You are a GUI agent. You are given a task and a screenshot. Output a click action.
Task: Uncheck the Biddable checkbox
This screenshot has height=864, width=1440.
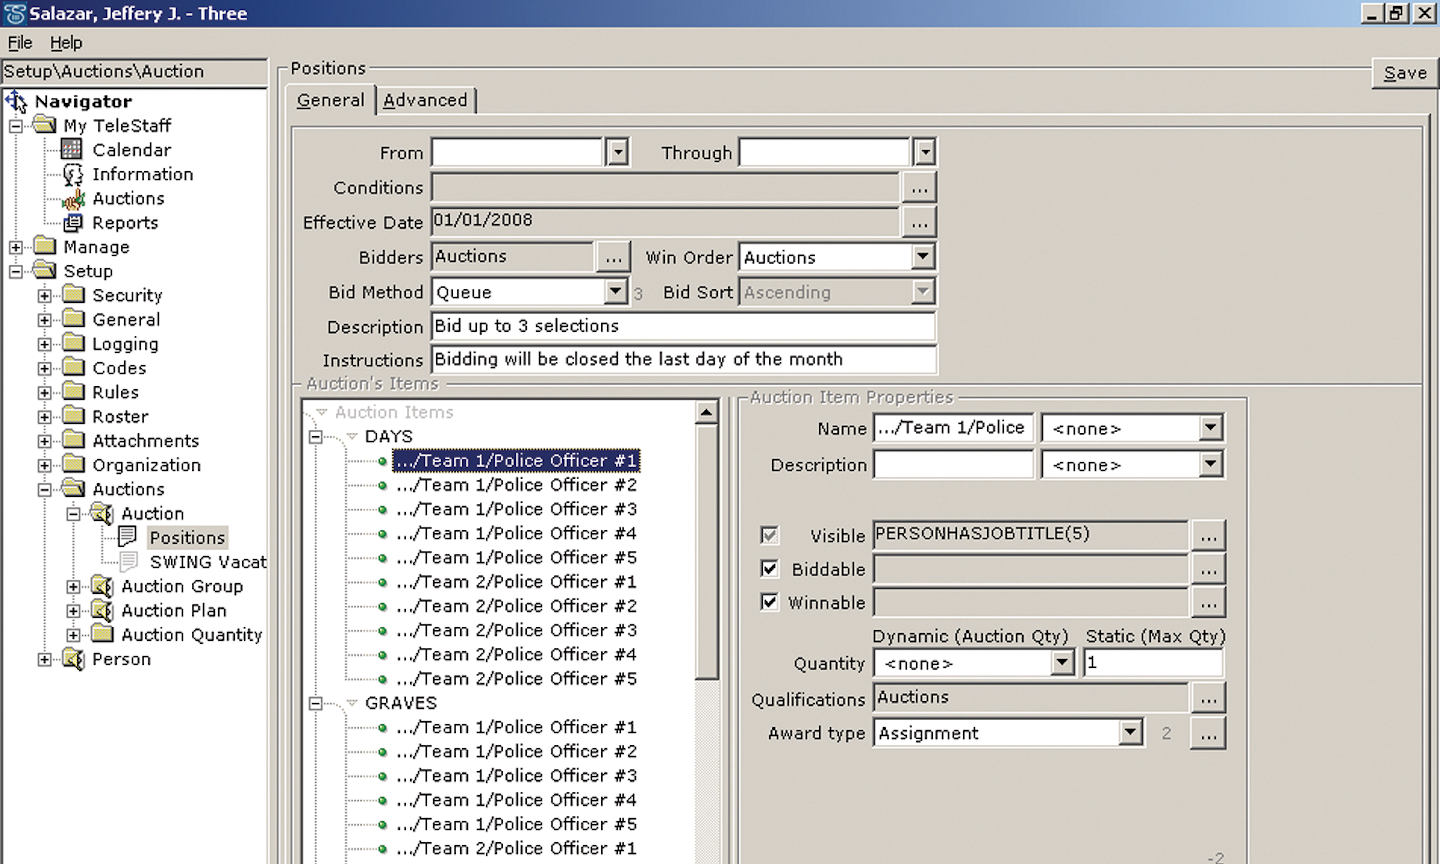pos(769,568)
